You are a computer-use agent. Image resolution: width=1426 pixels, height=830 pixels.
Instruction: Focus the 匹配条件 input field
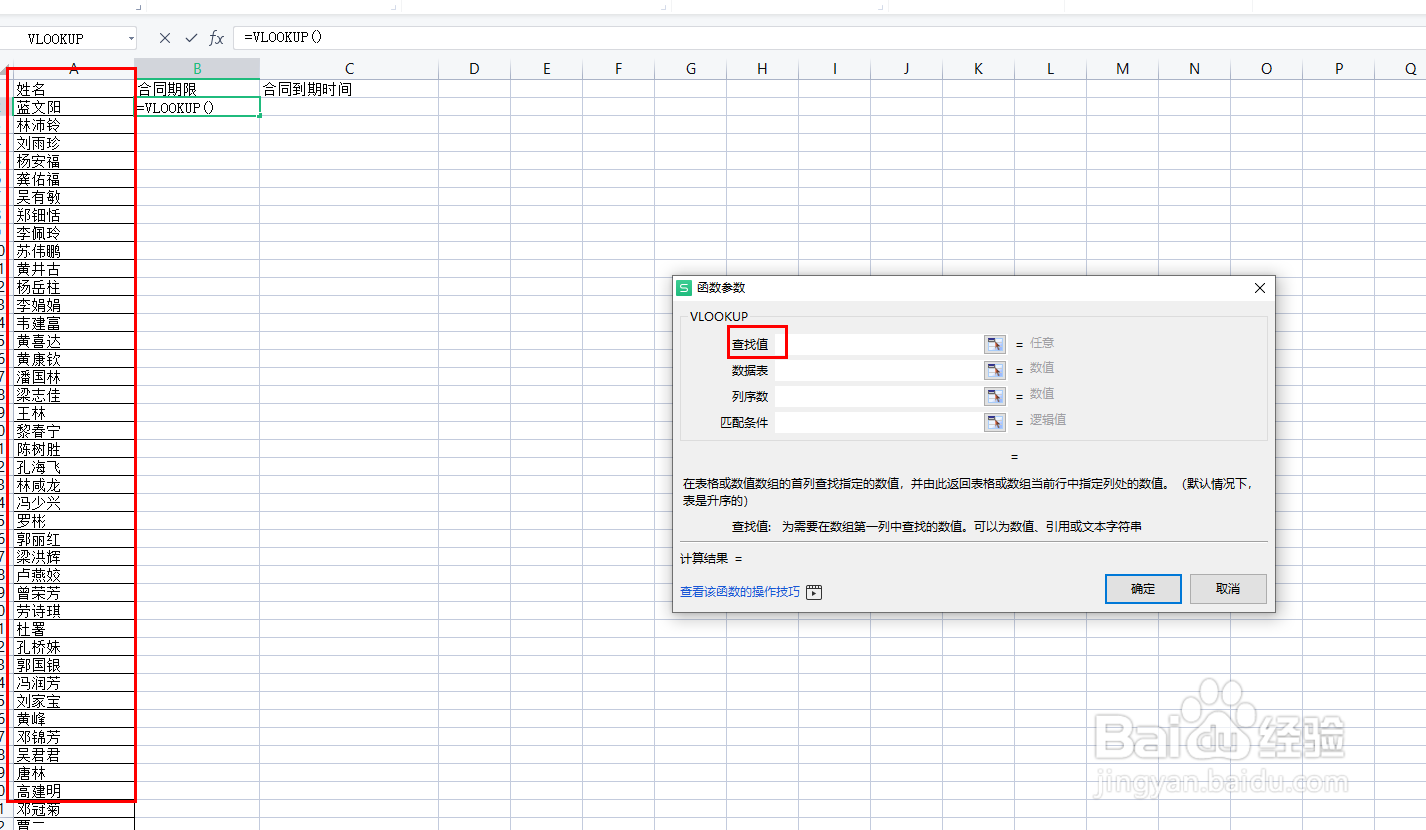click(879, 422)
